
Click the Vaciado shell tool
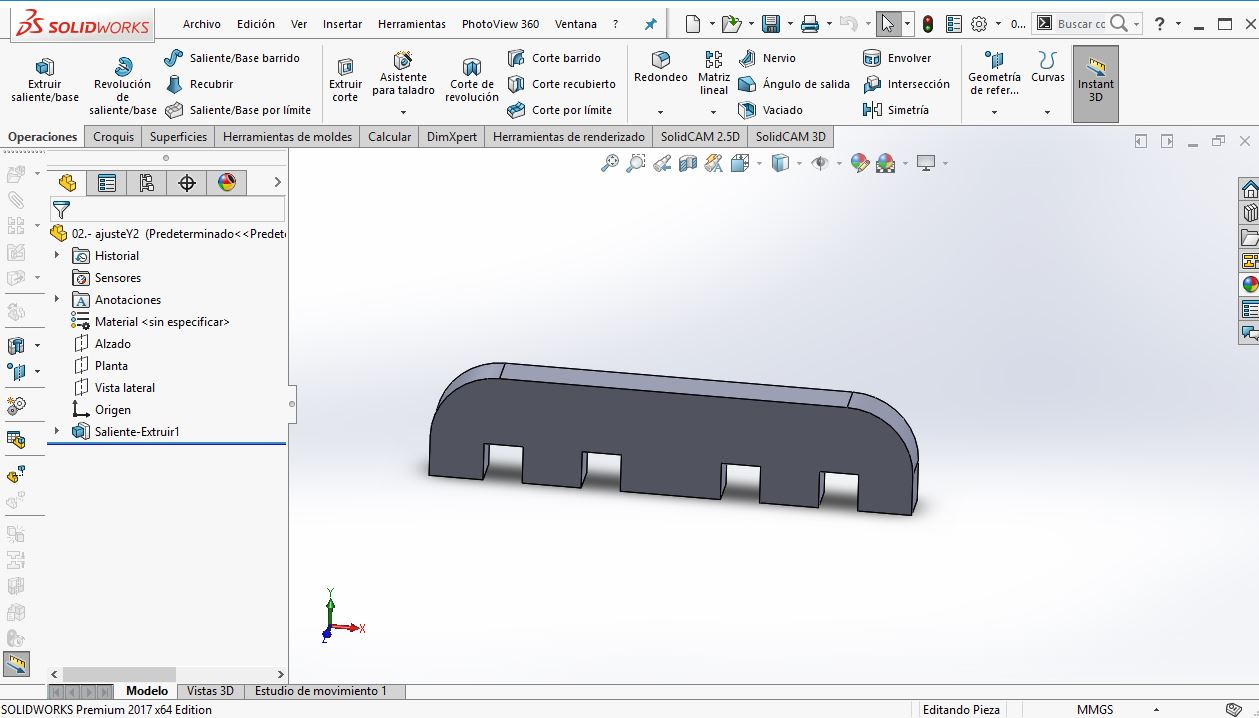point(770,110)
